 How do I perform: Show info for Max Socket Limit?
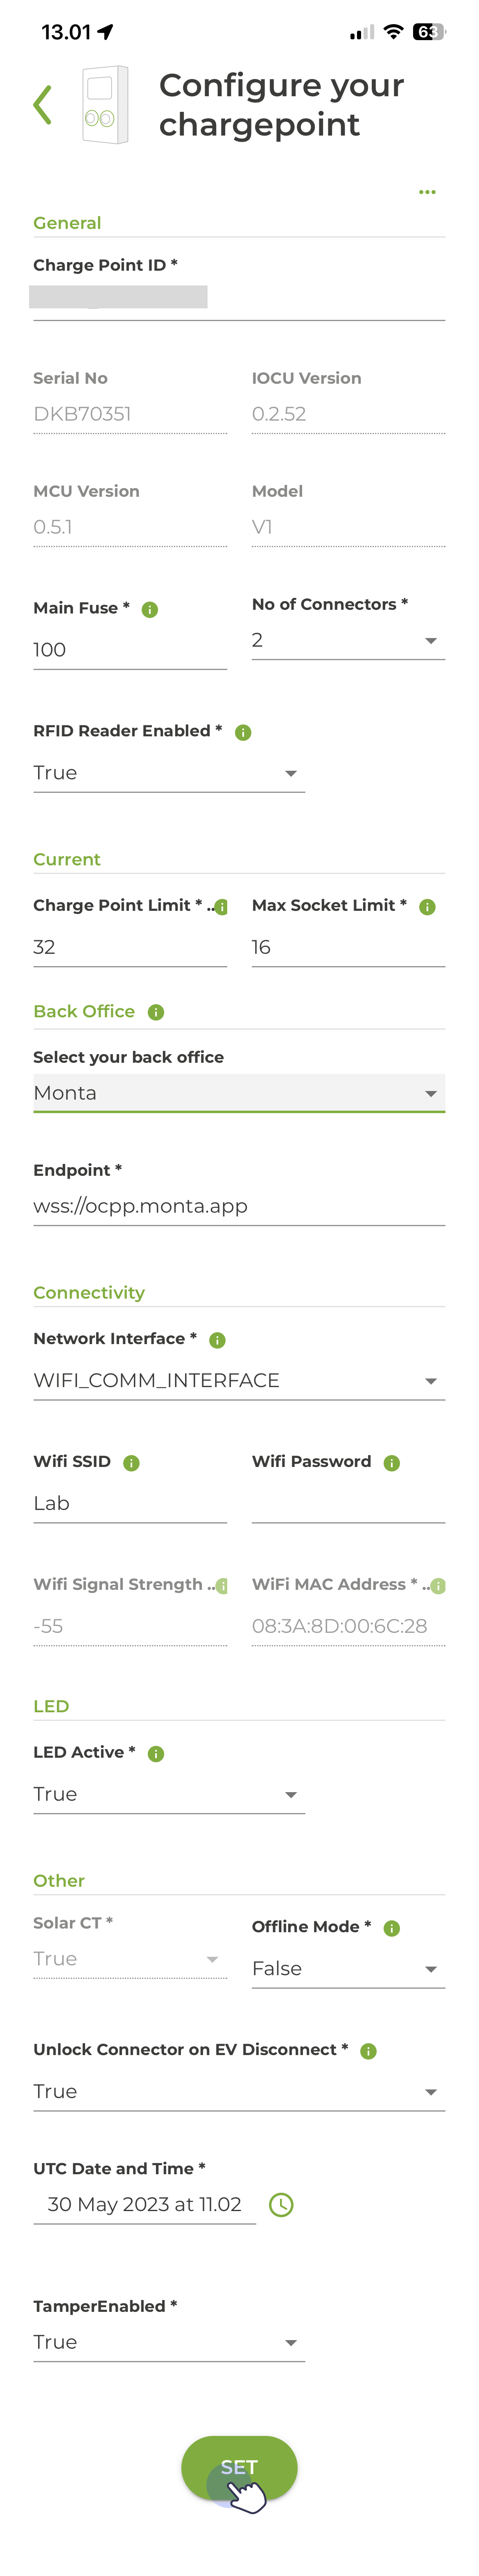pyautogui.click(x=427, y=907)
